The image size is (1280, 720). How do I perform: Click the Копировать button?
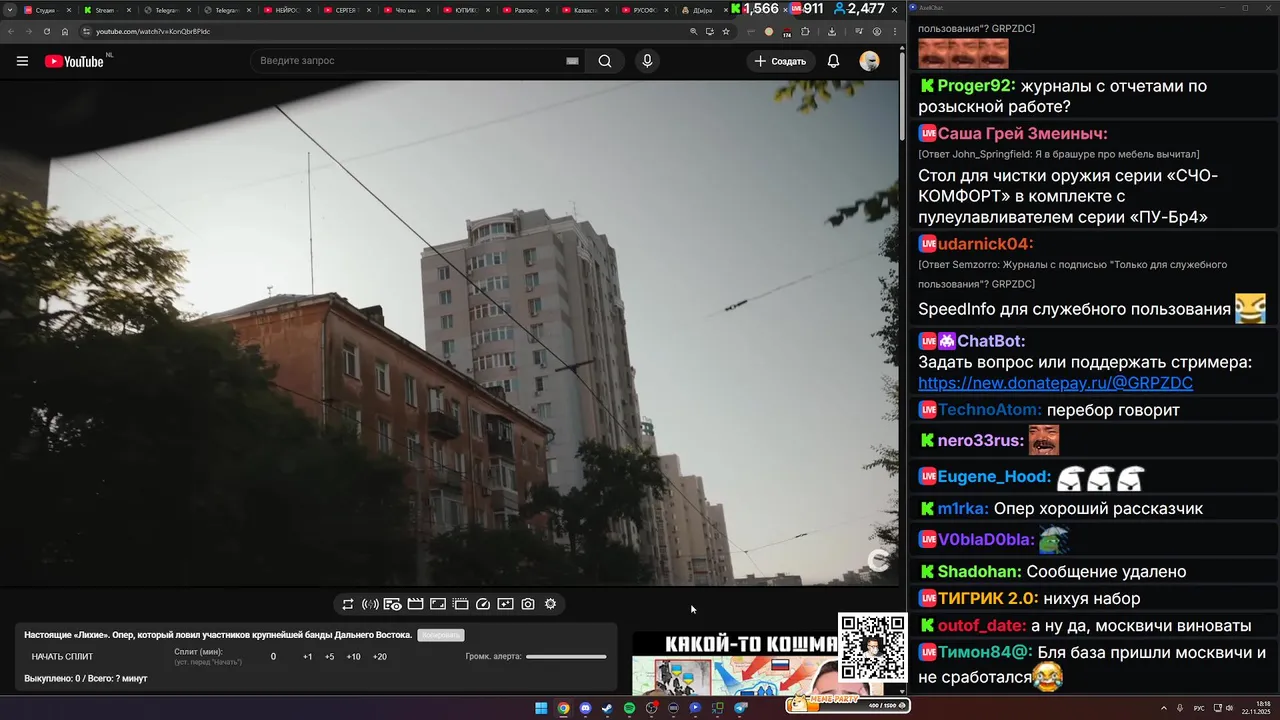[441, 635]
